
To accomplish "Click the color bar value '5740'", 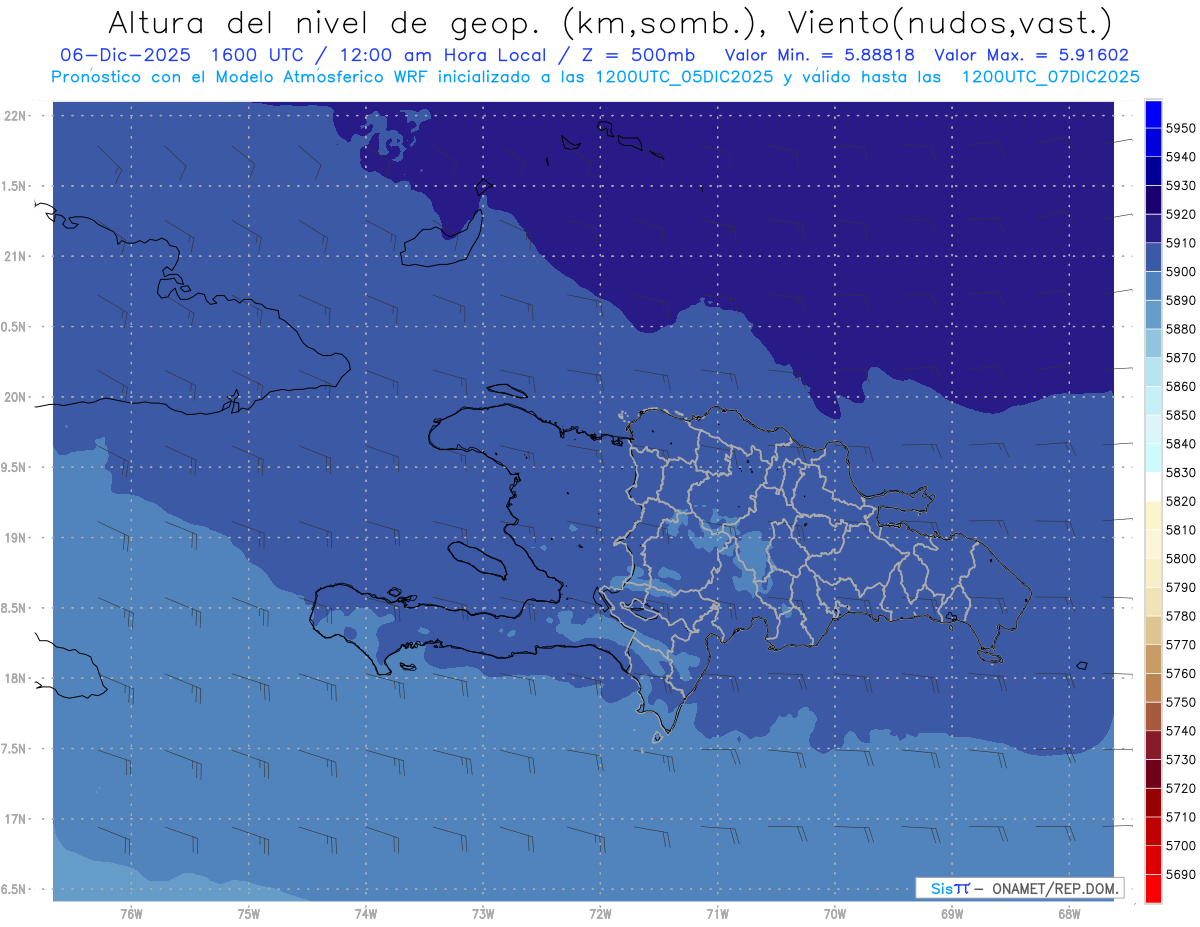I will [1181, 731].
